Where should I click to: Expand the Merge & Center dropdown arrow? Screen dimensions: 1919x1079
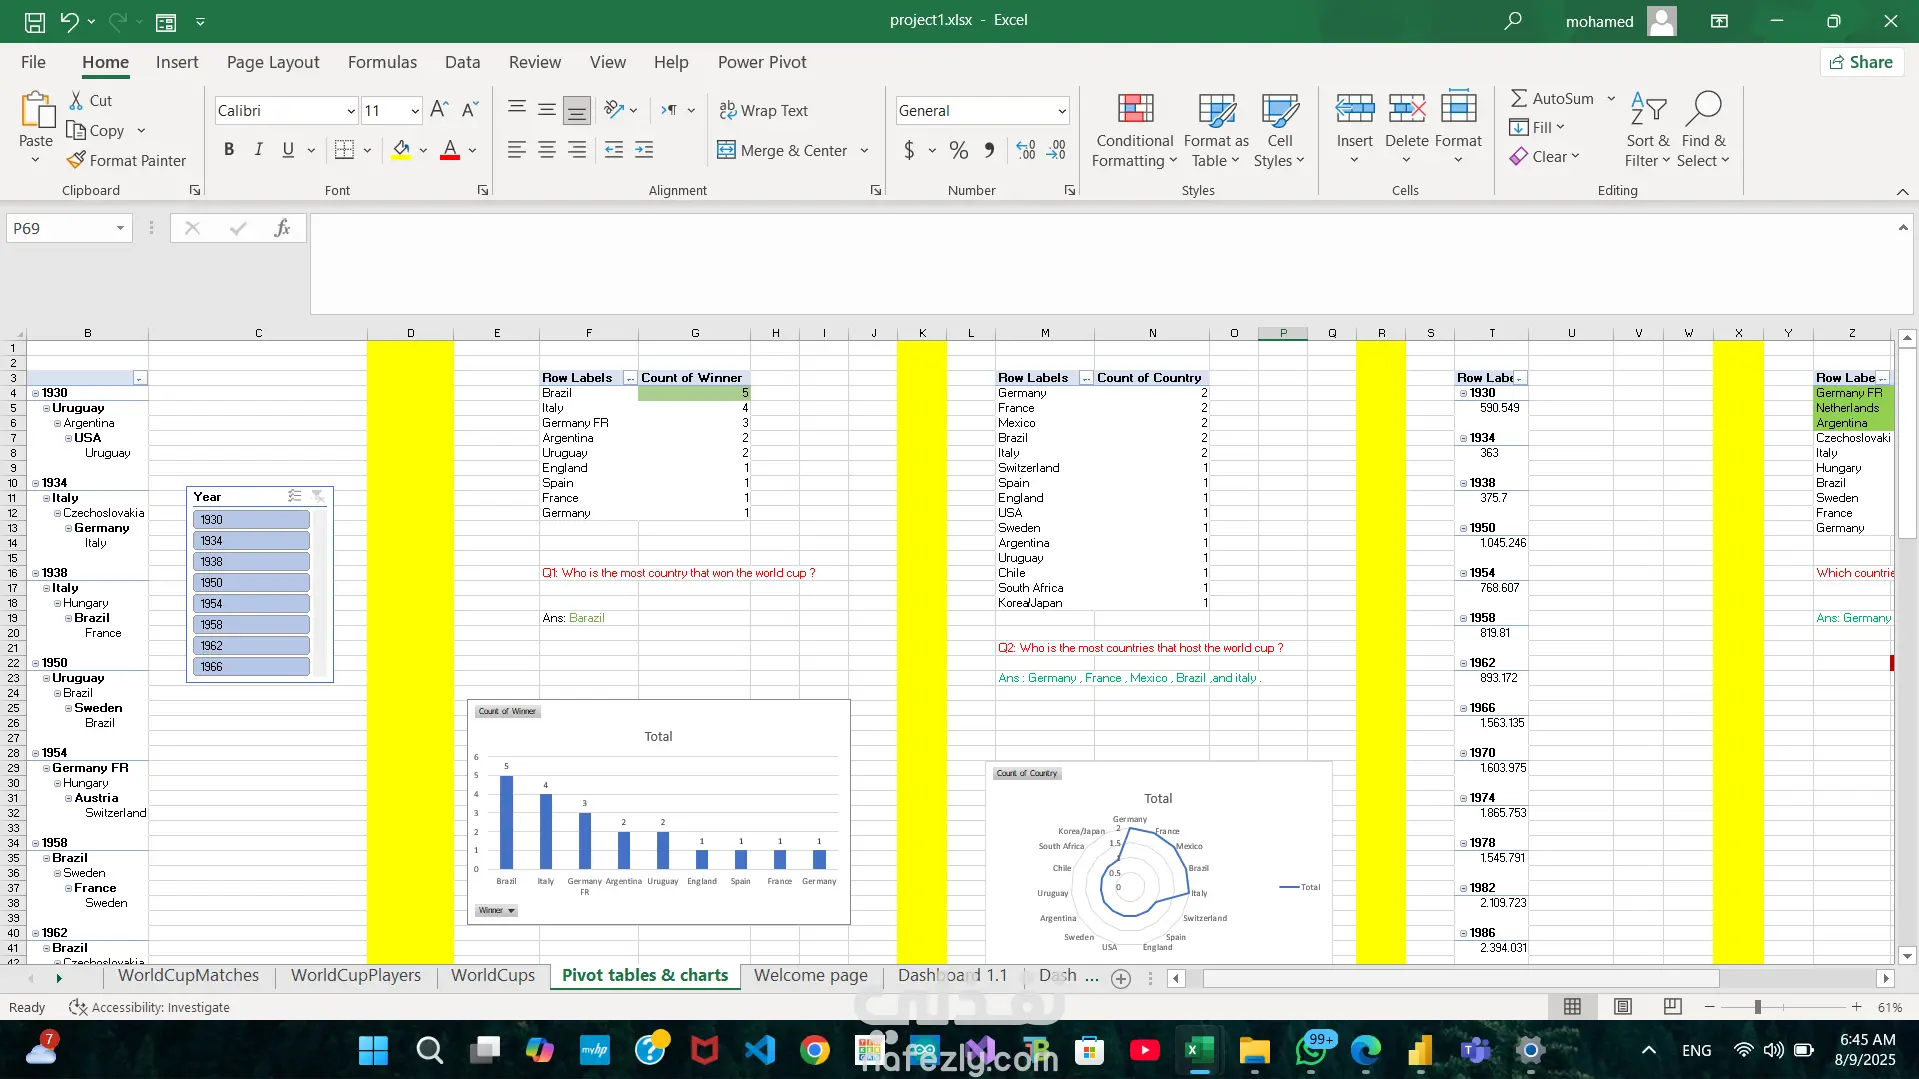click(x=865, y=151)
